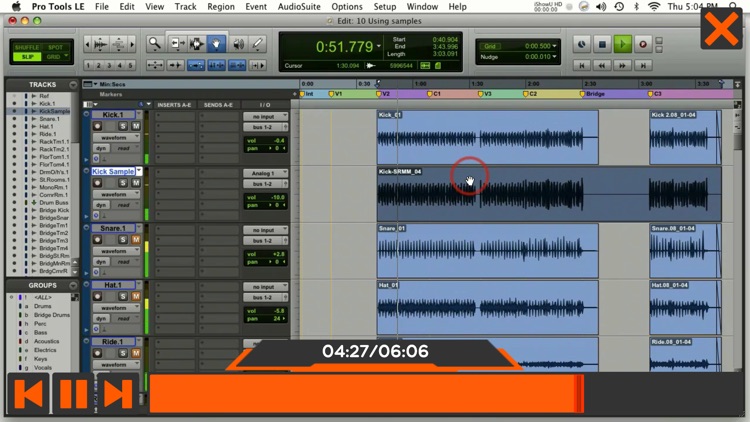Viewport: 750px width, 422px height.
Task: Open the Setup menu
Action: (385, 7)
